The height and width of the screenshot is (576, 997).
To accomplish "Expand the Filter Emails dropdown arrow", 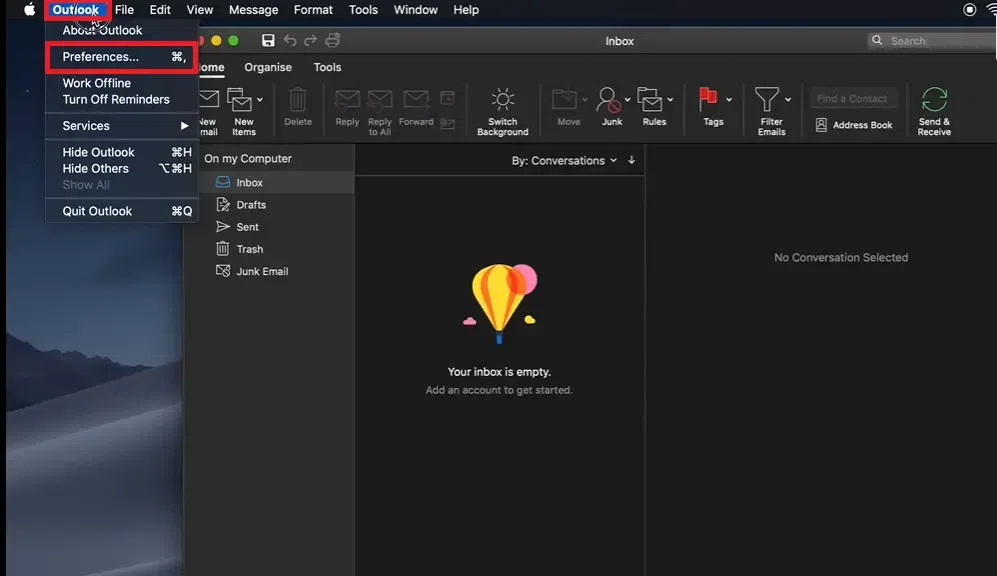I will [788, 100].
